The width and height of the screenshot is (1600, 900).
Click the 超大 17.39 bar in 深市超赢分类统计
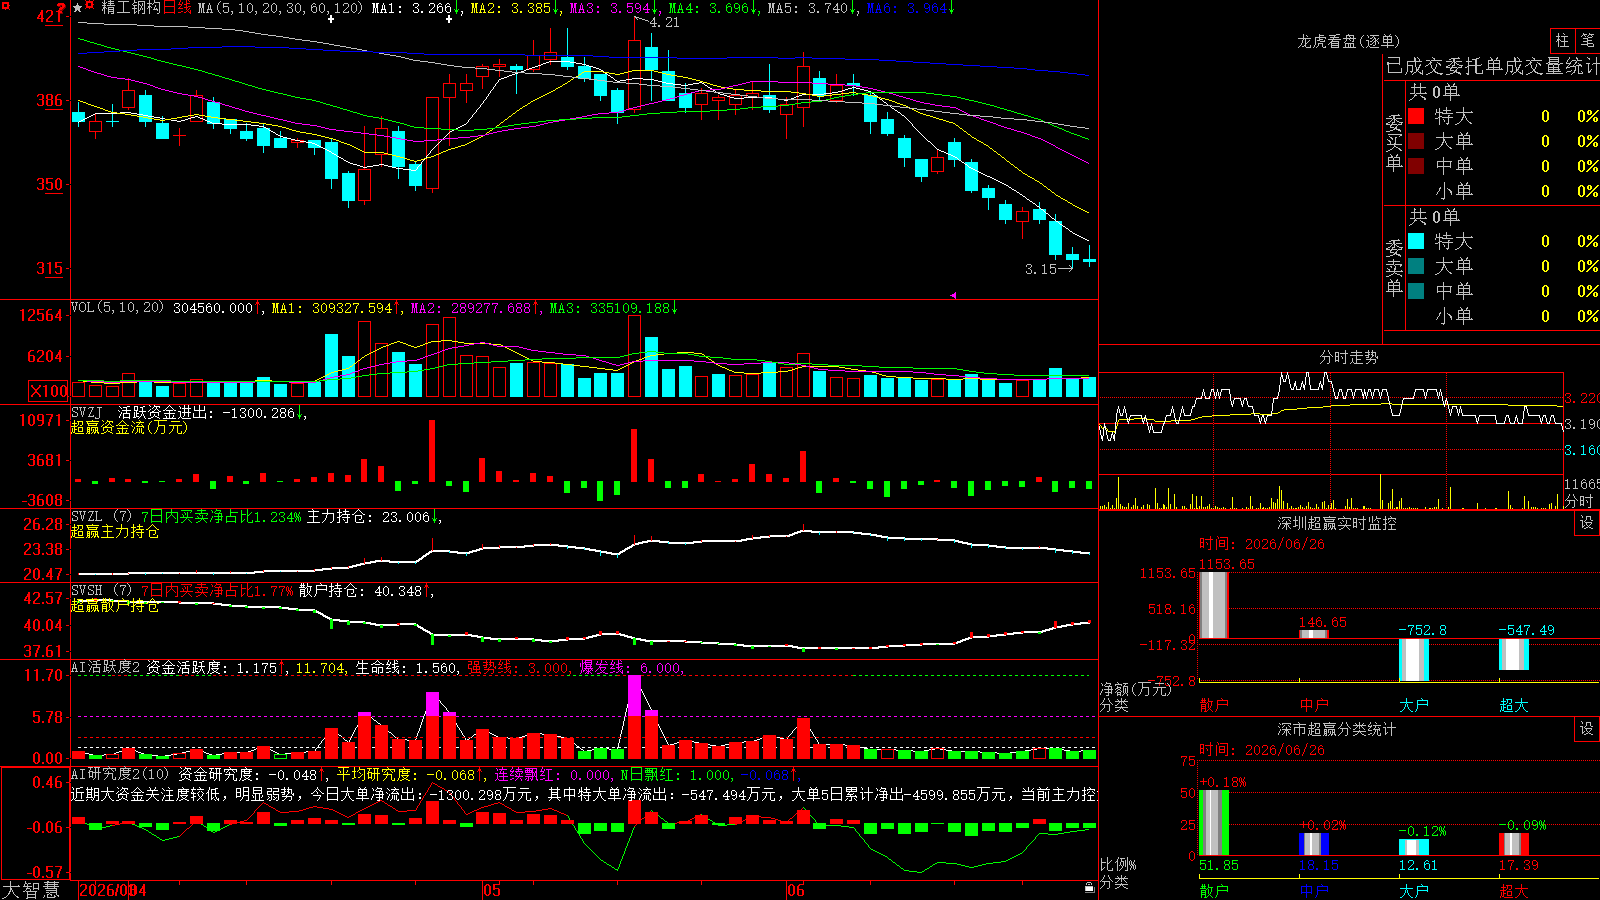tap(1514, 844)
